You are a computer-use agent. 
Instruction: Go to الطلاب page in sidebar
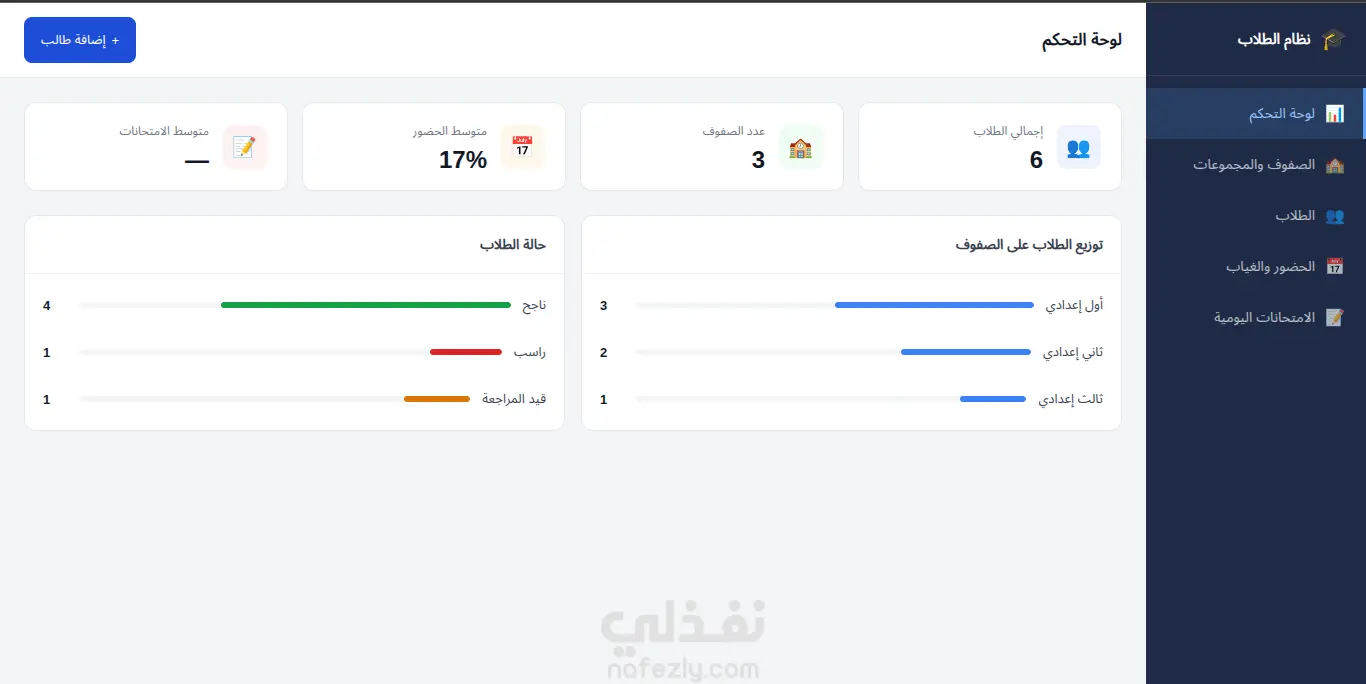(1256, 216)
